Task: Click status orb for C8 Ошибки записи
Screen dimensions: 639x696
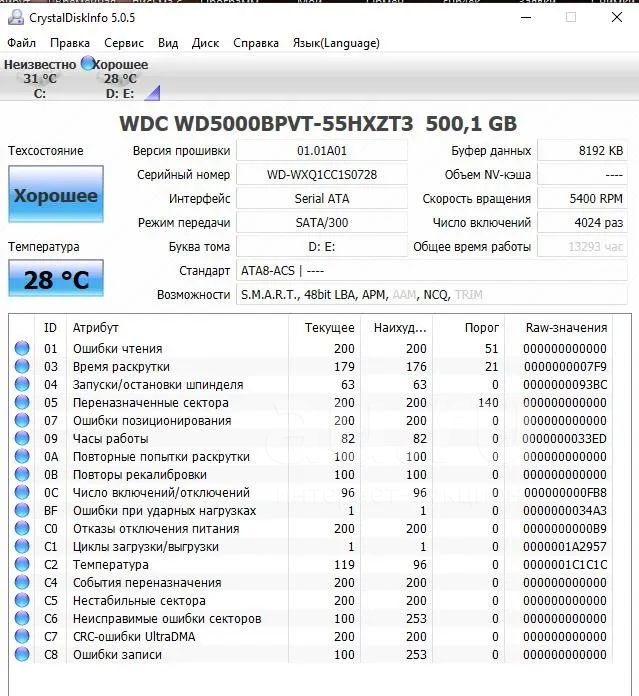Action: point(22,654)
